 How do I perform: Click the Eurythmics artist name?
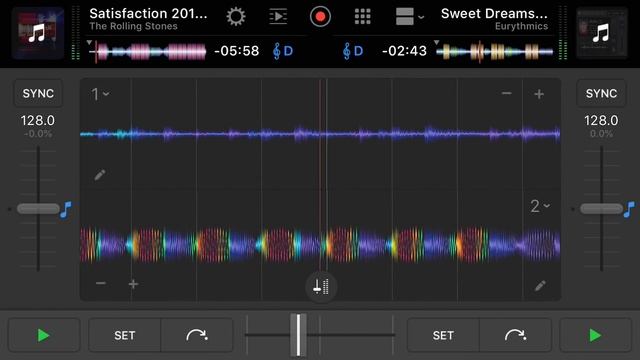click(522, 27)
